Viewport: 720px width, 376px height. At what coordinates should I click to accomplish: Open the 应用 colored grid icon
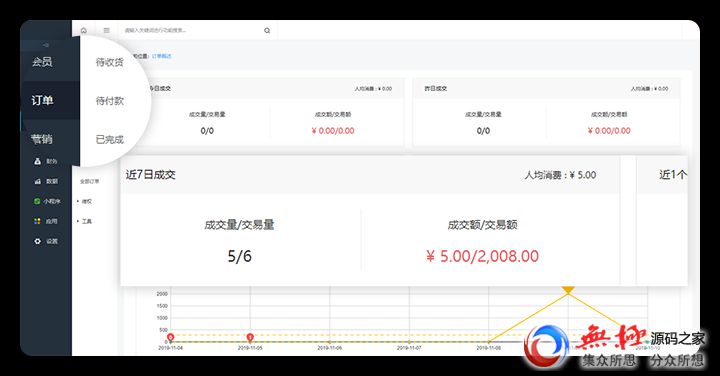point(38,221)
